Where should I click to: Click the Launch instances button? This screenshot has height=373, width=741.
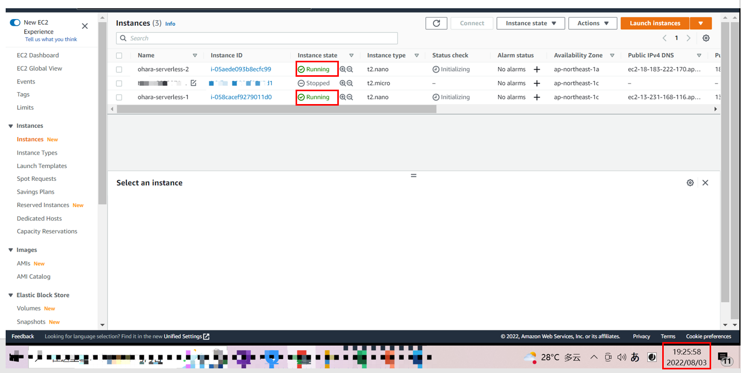655,23
